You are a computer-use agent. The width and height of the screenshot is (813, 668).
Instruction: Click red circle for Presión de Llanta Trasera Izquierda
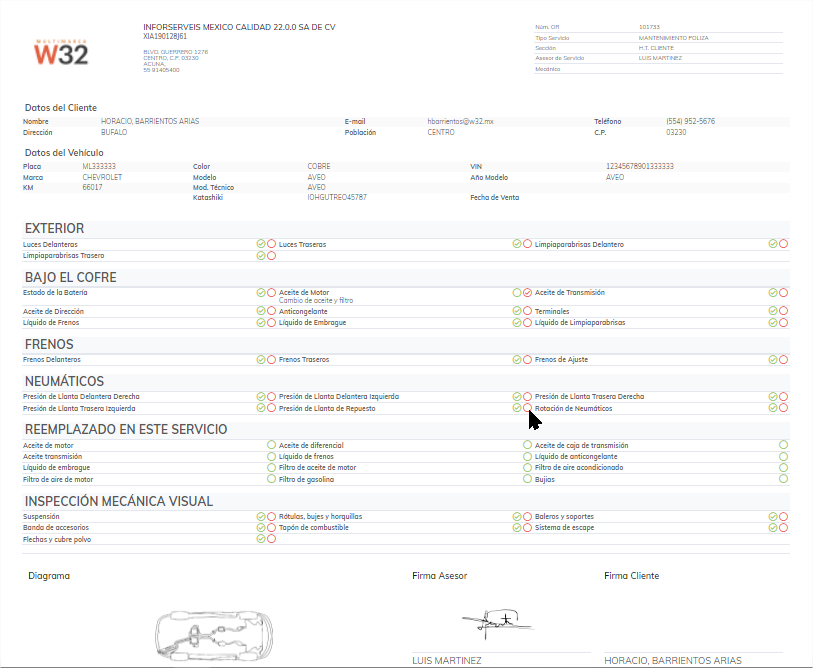coord(271,408)
